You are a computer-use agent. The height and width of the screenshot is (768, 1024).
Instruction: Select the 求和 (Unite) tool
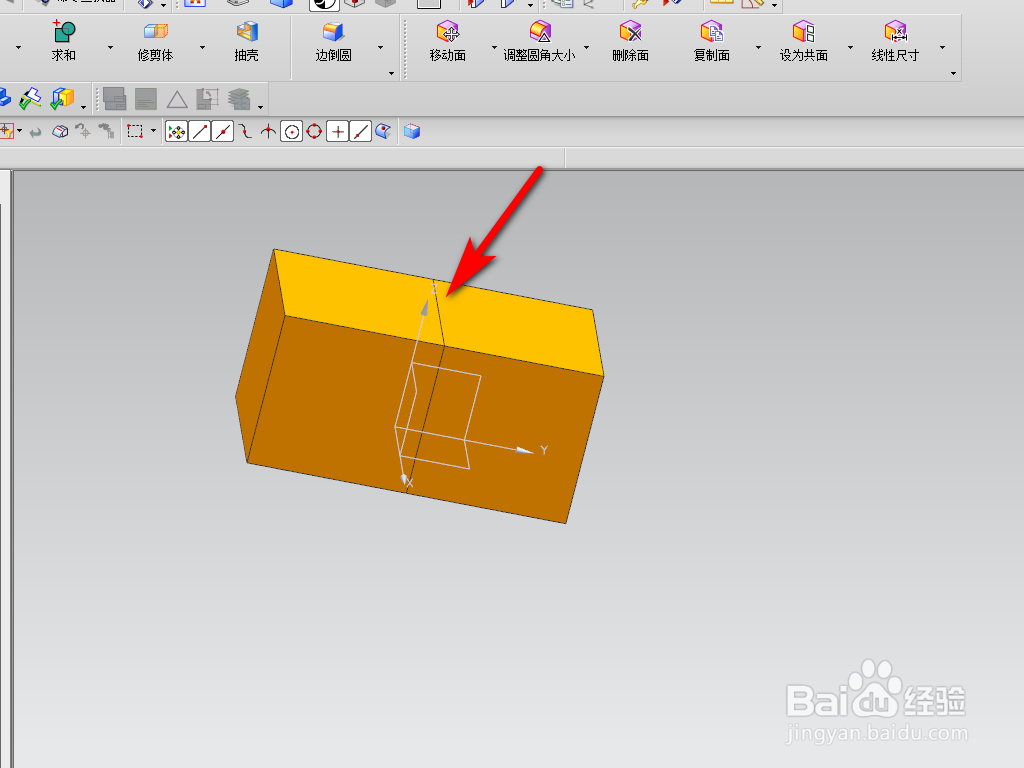click(x=63, y=40)
